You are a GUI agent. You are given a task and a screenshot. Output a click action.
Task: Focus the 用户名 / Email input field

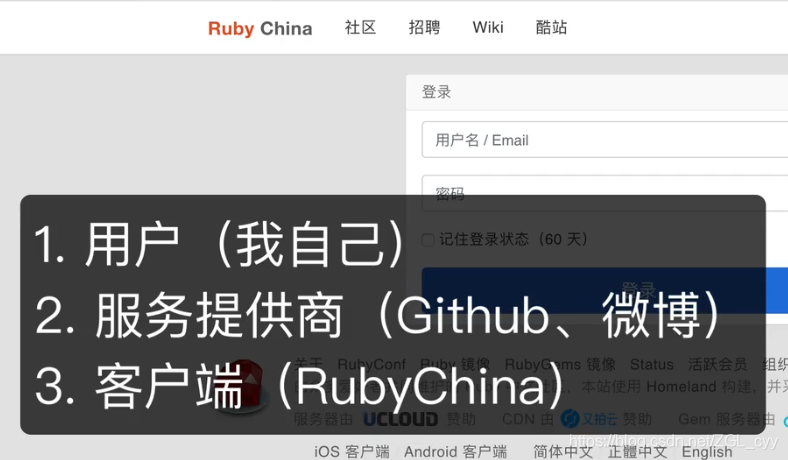coord(605,140)
